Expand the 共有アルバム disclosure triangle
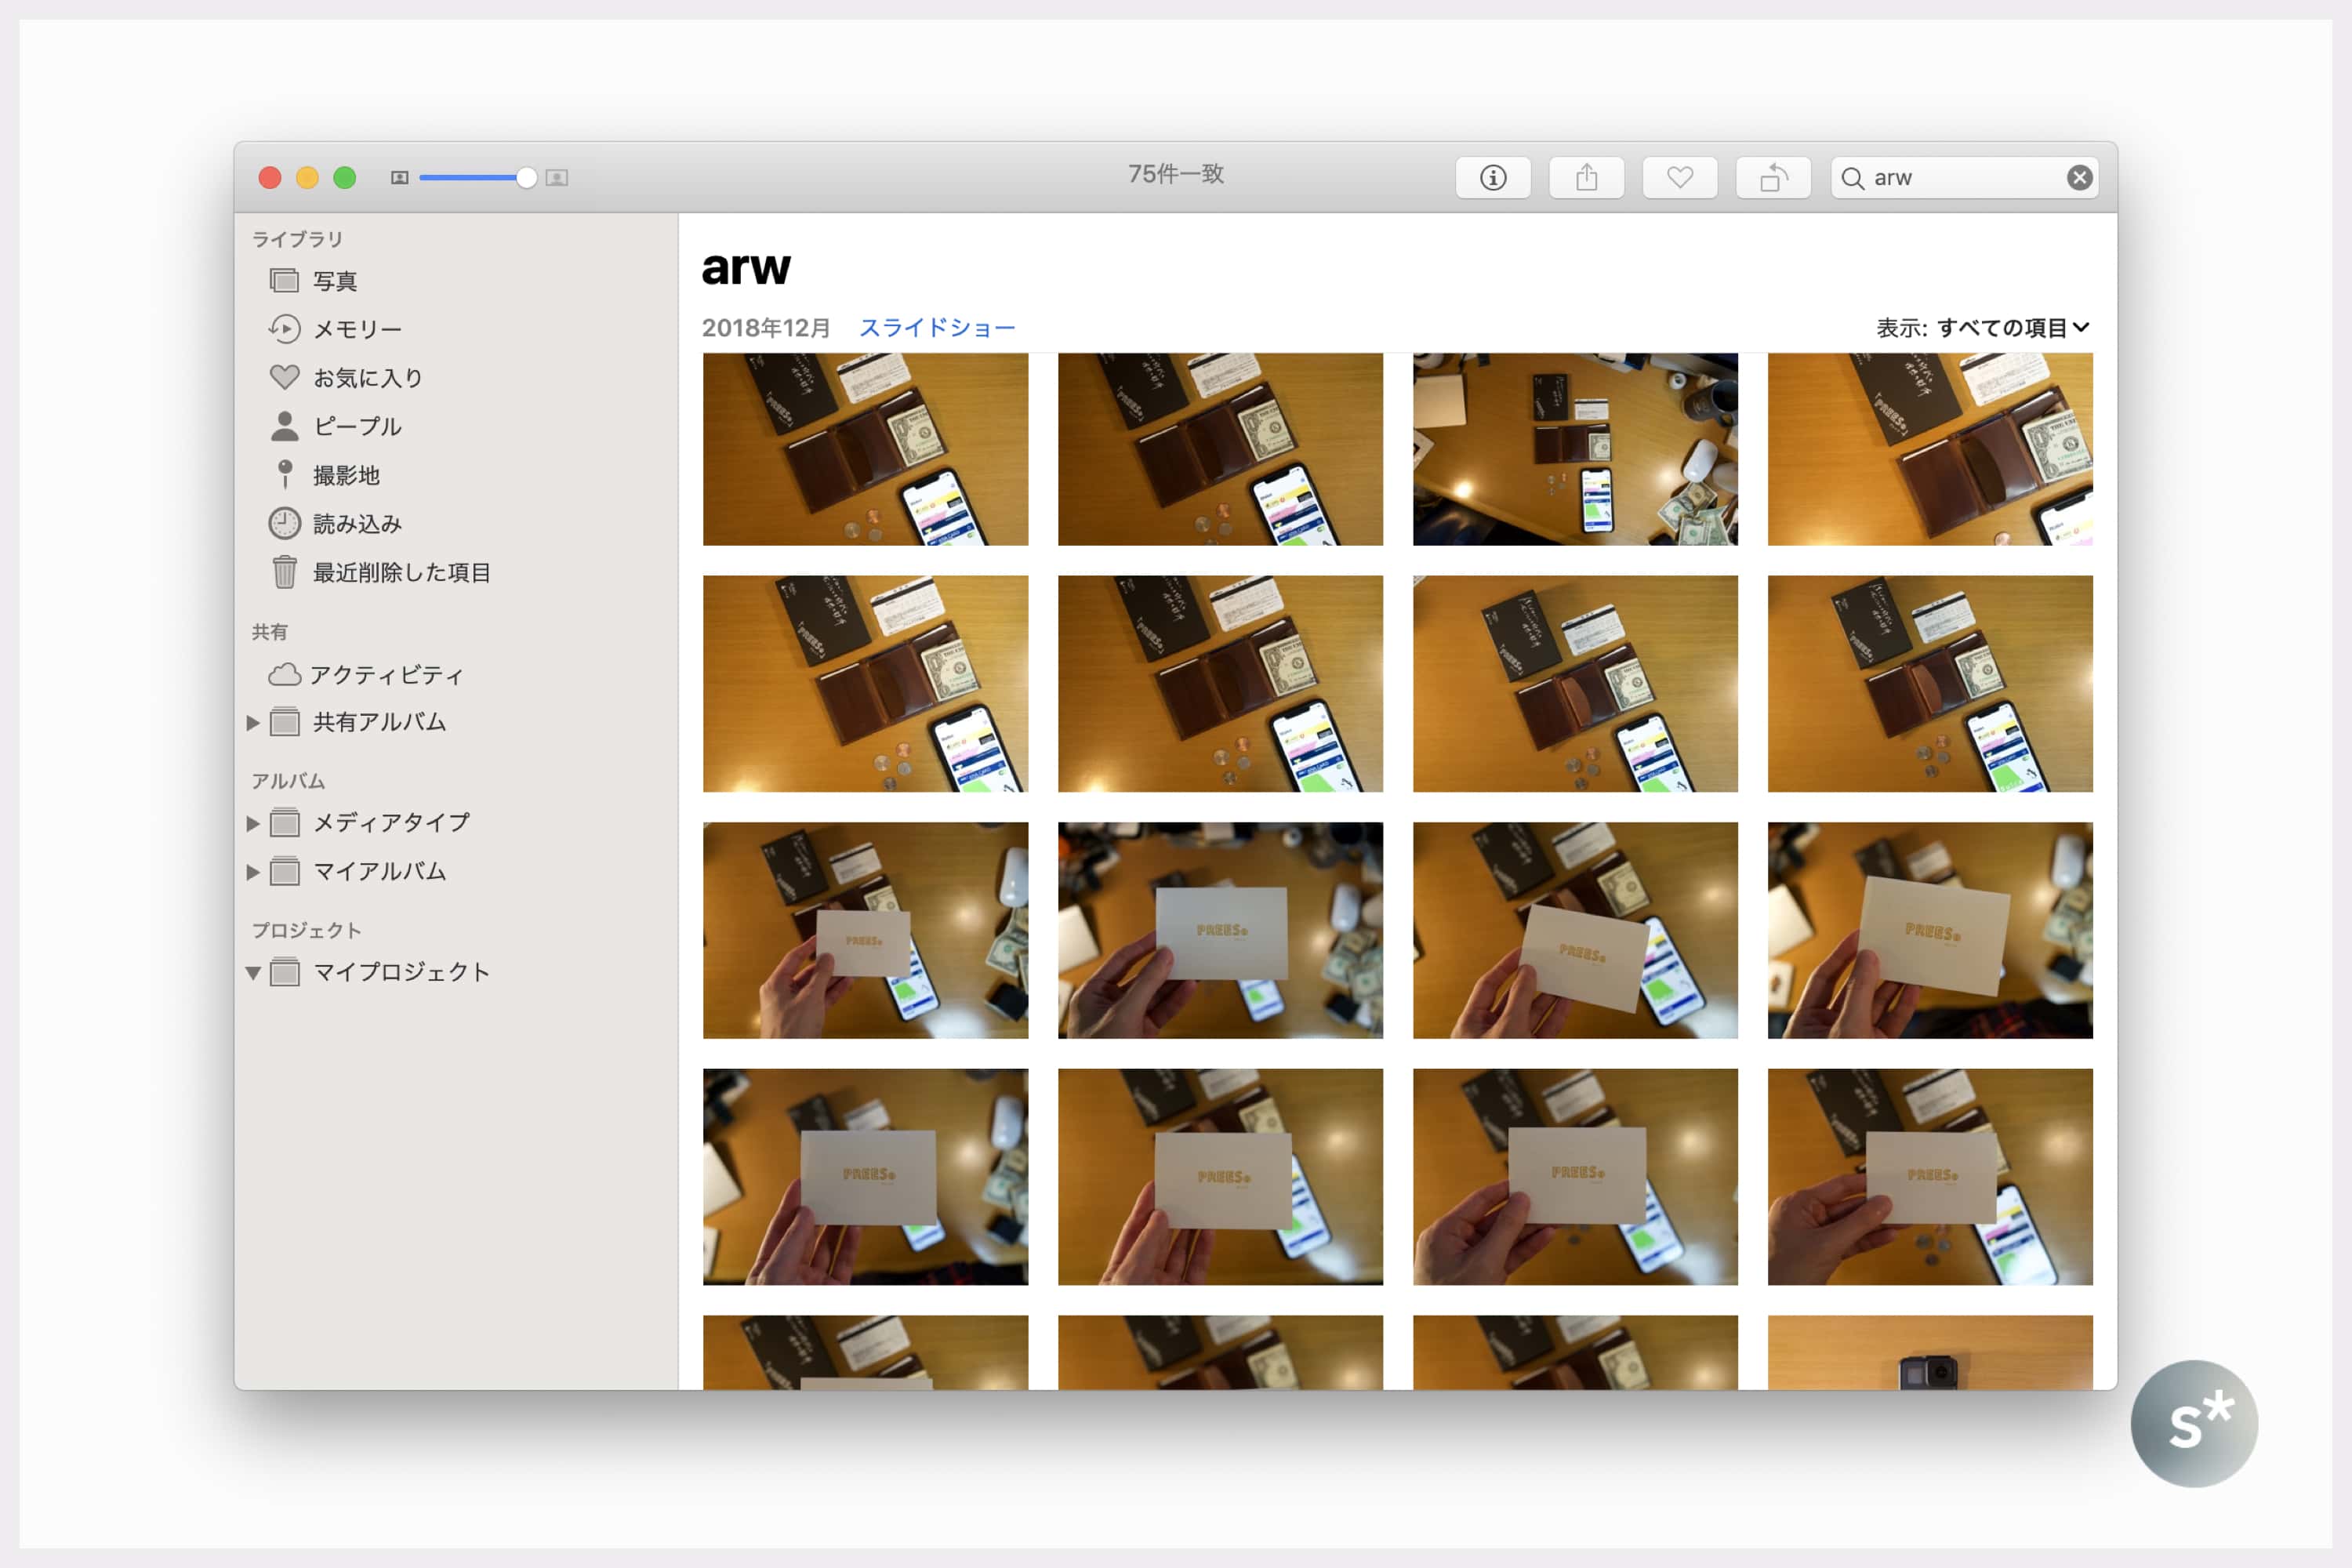This screenshot has height=1568, width=2352. point(253,722)
